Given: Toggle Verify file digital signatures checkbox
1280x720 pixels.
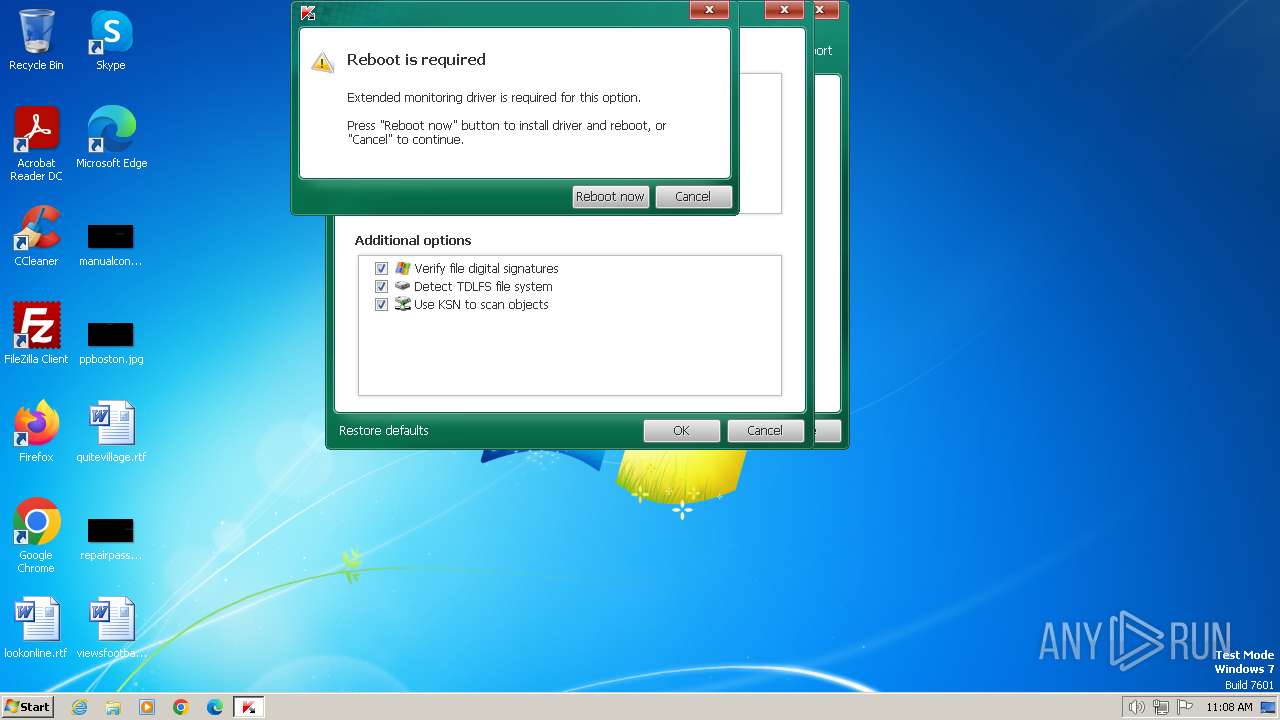Looking at the screenshot, I should pos(381,268).
